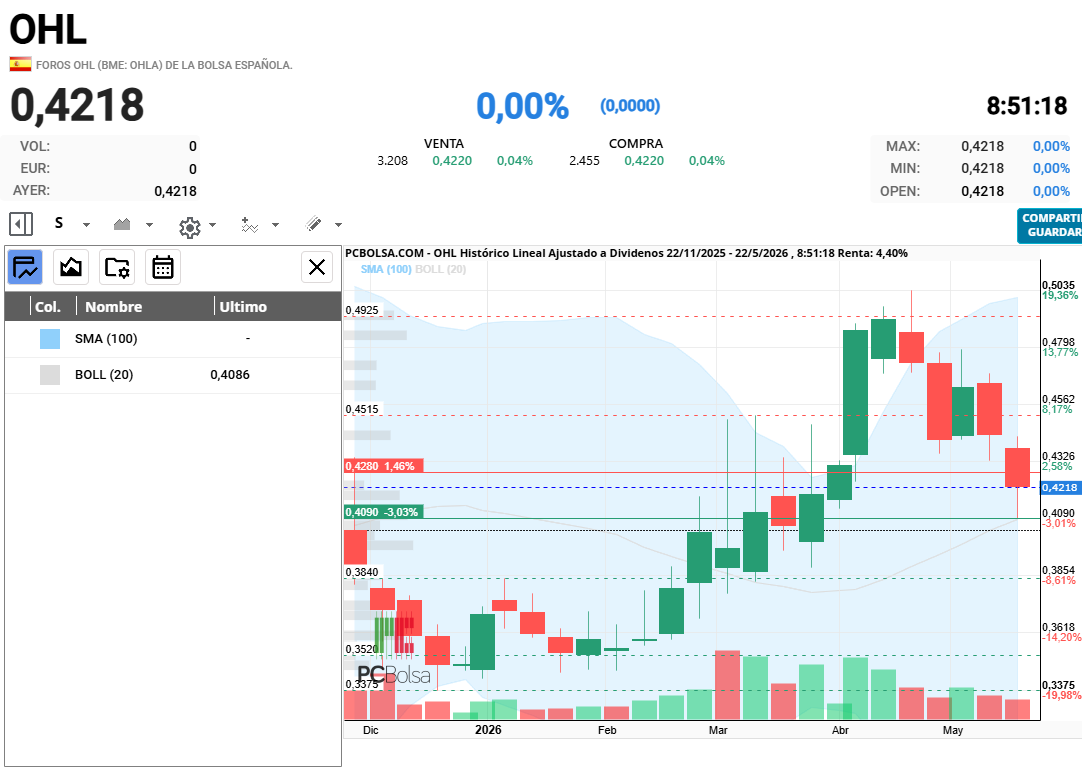
Task: Open the area chart panel tab
Action: pyautogui.click(x=71, y=267)
